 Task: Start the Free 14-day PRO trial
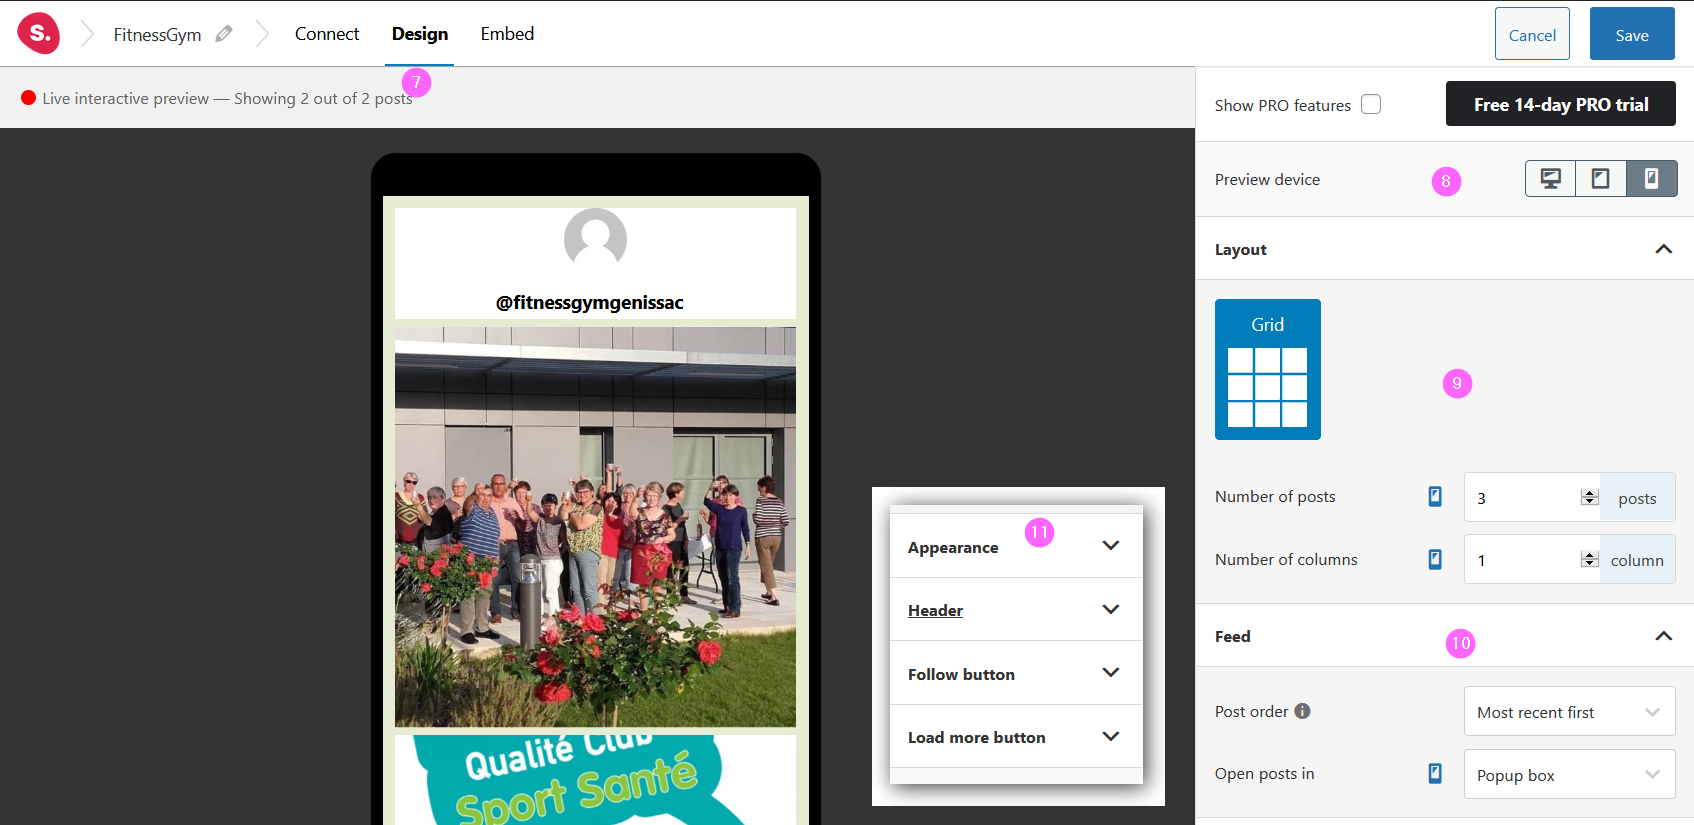point(1560,104)
